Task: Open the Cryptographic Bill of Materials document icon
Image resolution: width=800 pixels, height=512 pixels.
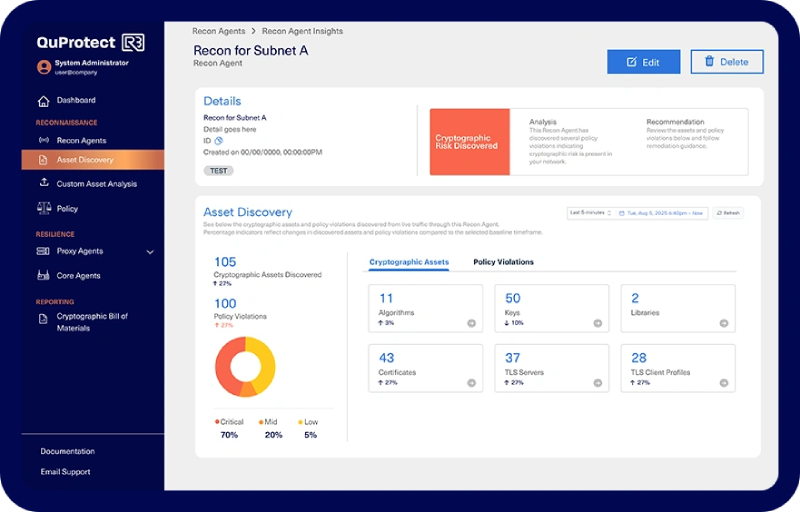Action: (x=43, y=319)
